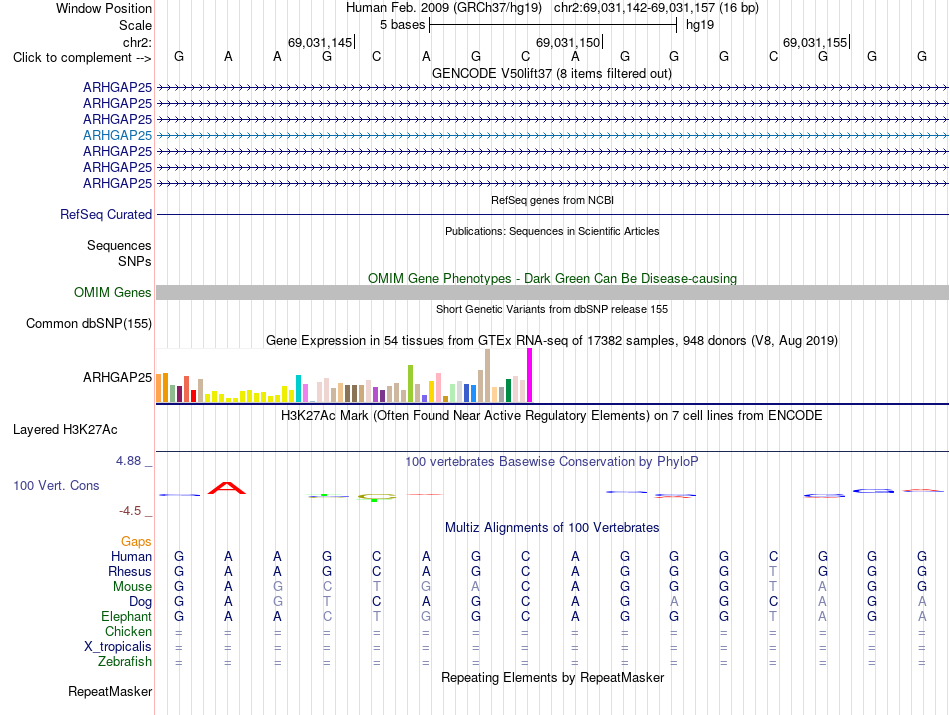This screenshot has width=950, height=715.
Task: Open the RefSeq Curated track label
Action: [105, 214]
